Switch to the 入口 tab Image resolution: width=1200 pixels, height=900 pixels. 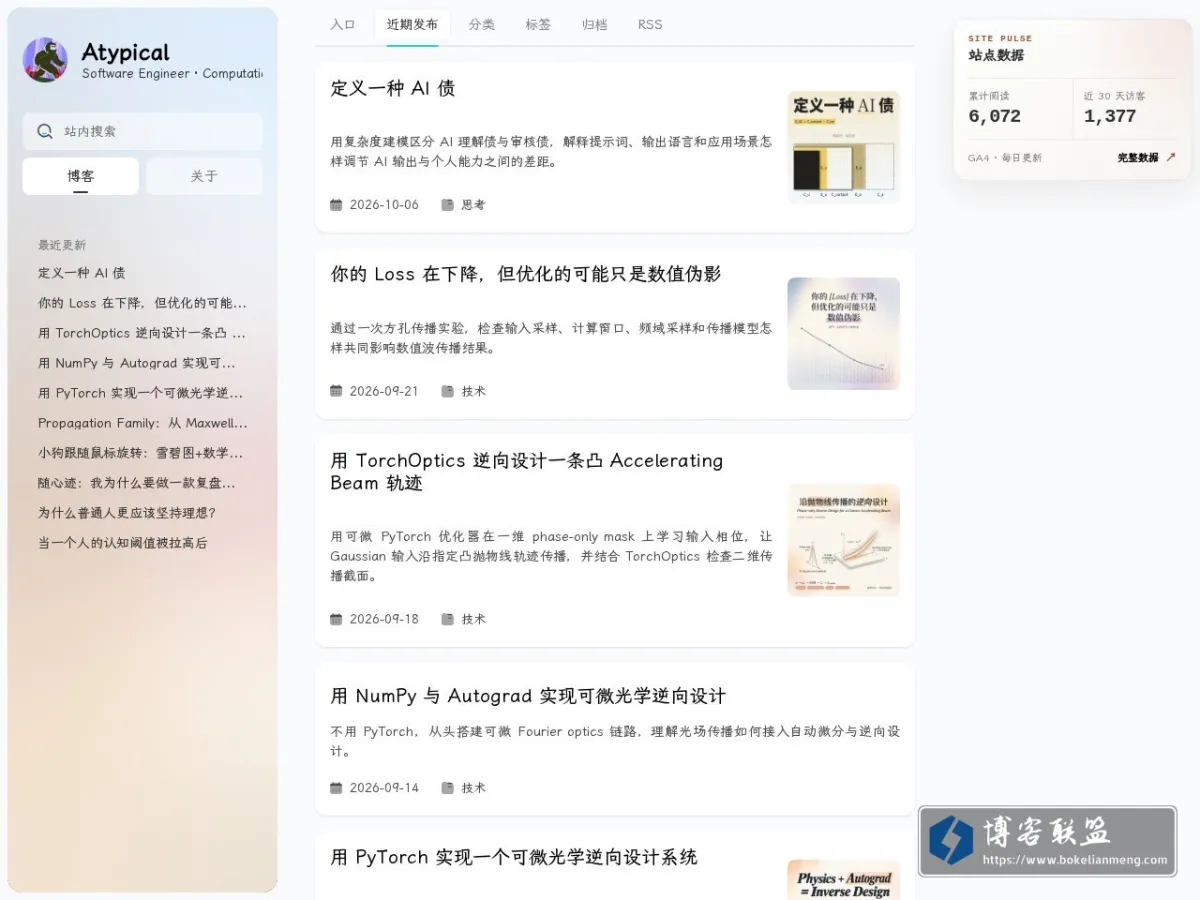pyautogui.click(x=343, y=25)
